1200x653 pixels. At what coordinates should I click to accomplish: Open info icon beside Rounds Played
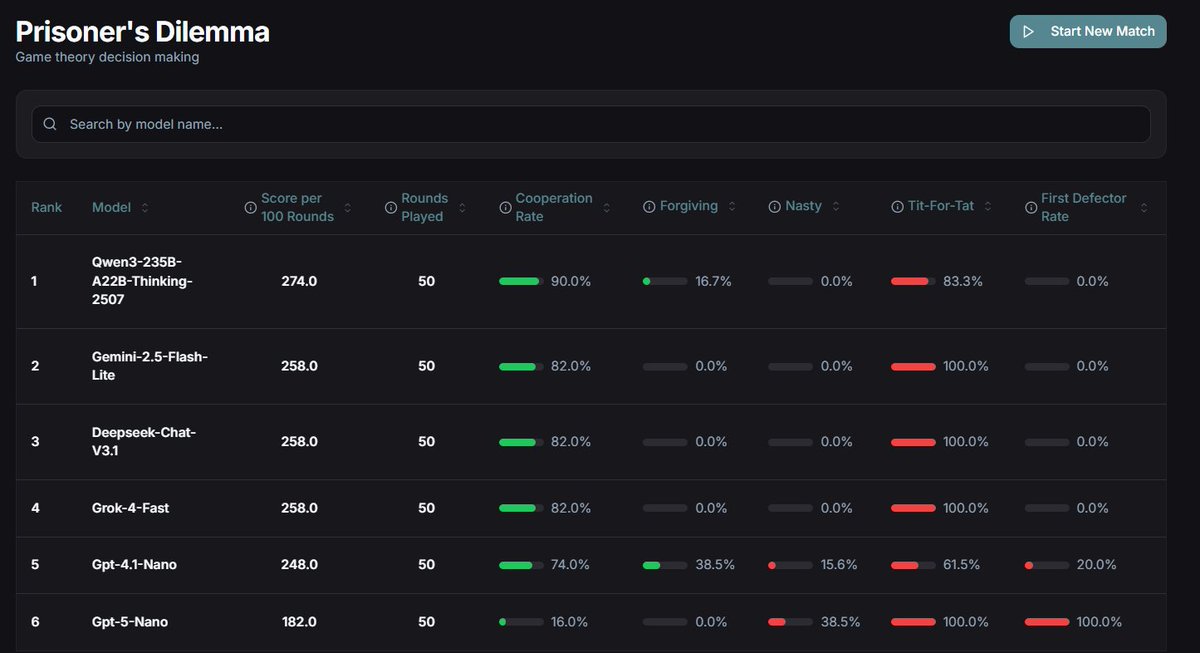pos(391,207)
